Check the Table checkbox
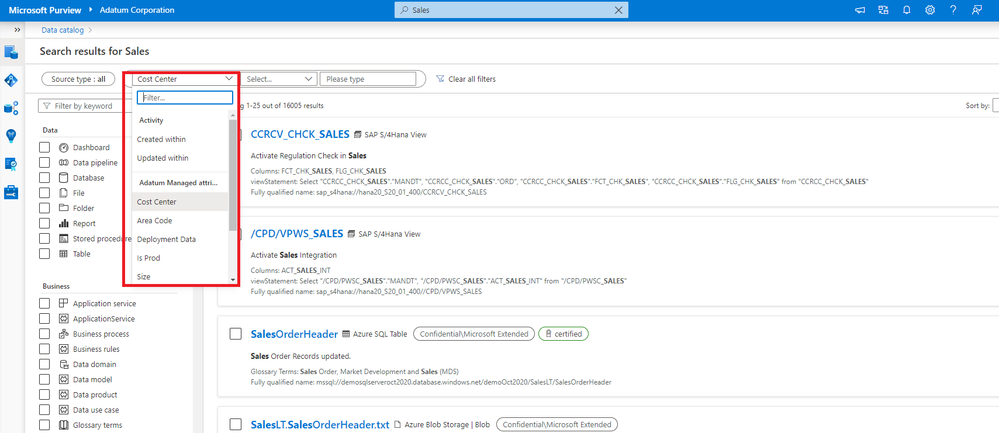Image resolution: width=999 pixels, height=433 pixels. click(x=44, y=253)
